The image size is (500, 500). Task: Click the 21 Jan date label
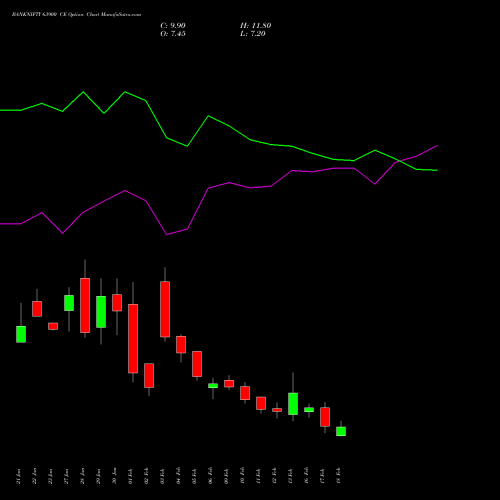coord(19,476)
